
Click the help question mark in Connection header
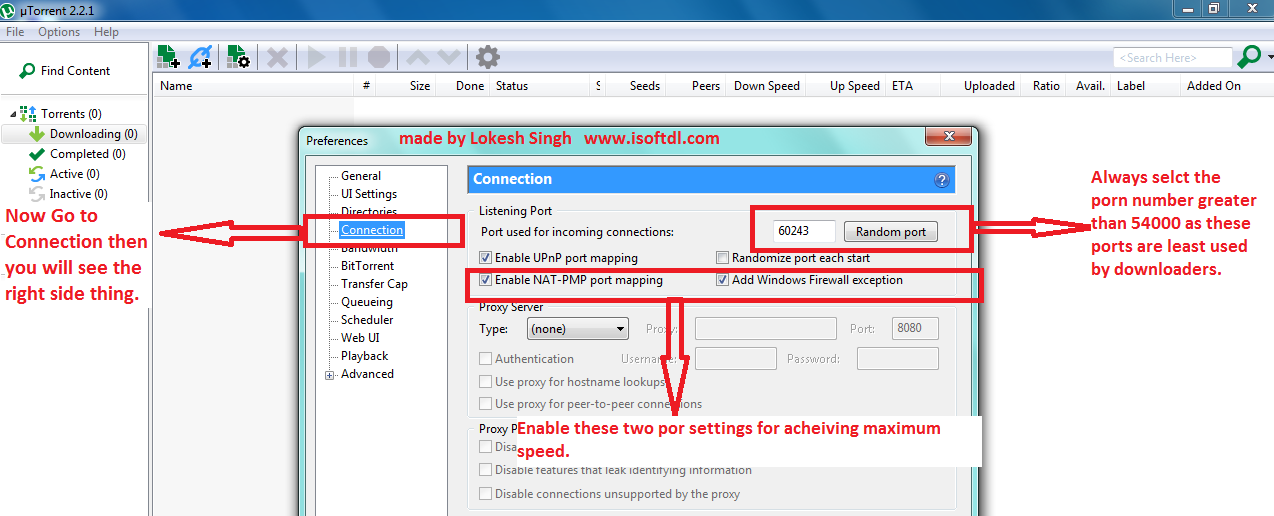click(x=941, y=180)
